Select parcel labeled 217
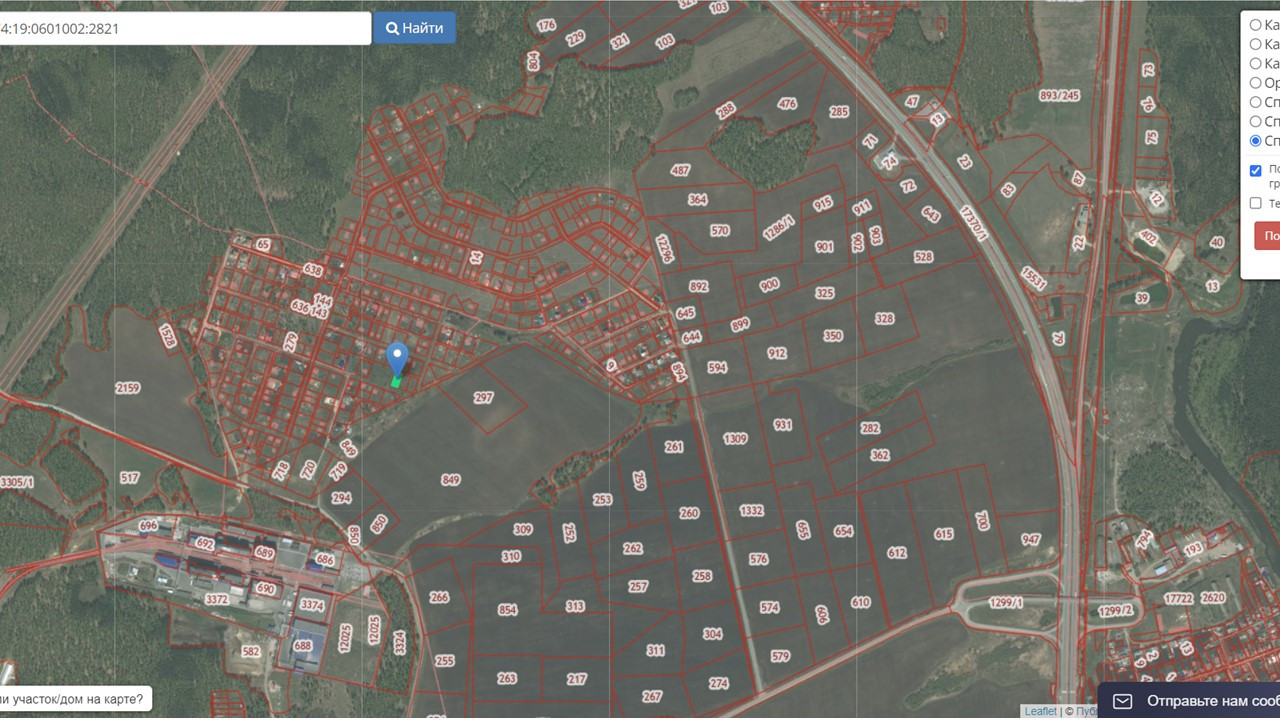Screen dimensions: 1280x720 point(577,679)
